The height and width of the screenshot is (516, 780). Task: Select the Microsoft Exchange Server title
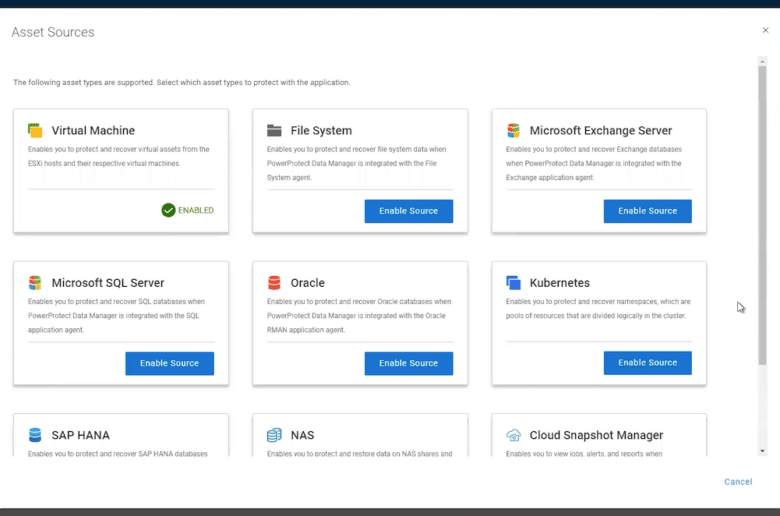(600, 130)
